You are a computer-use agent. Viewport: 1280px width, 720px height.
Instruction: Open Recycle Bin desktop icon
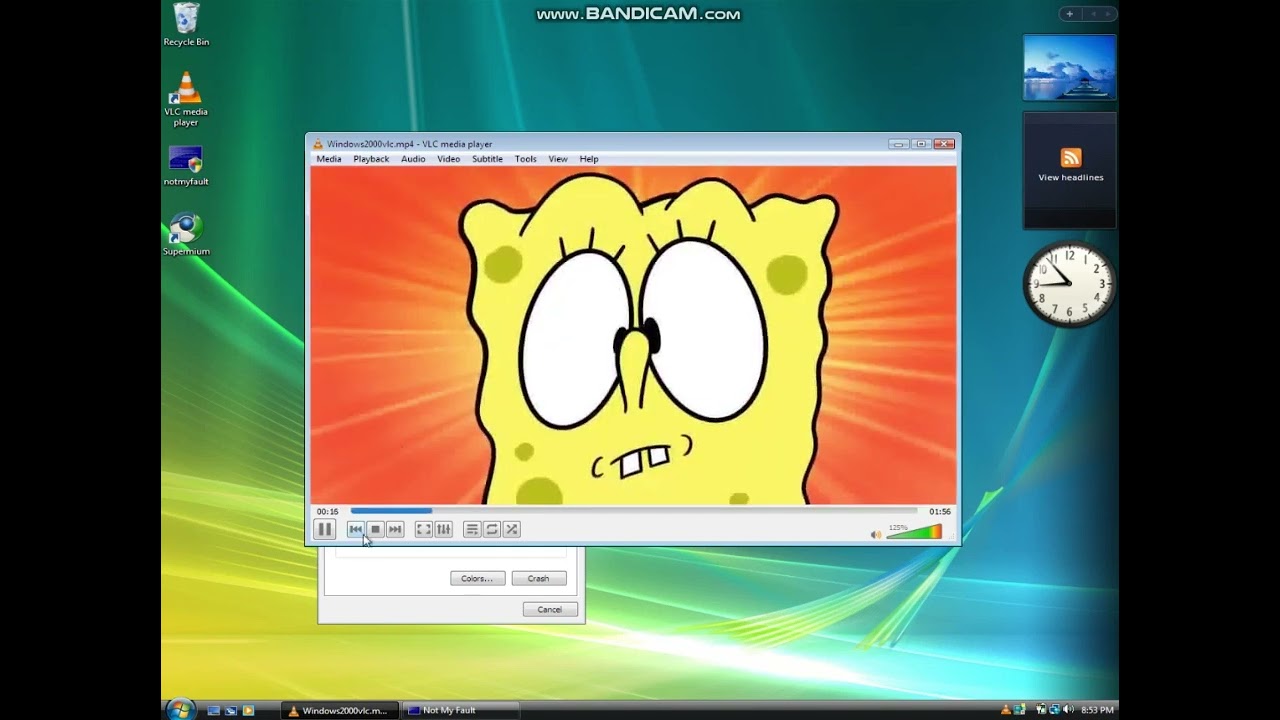pos(186,24)
